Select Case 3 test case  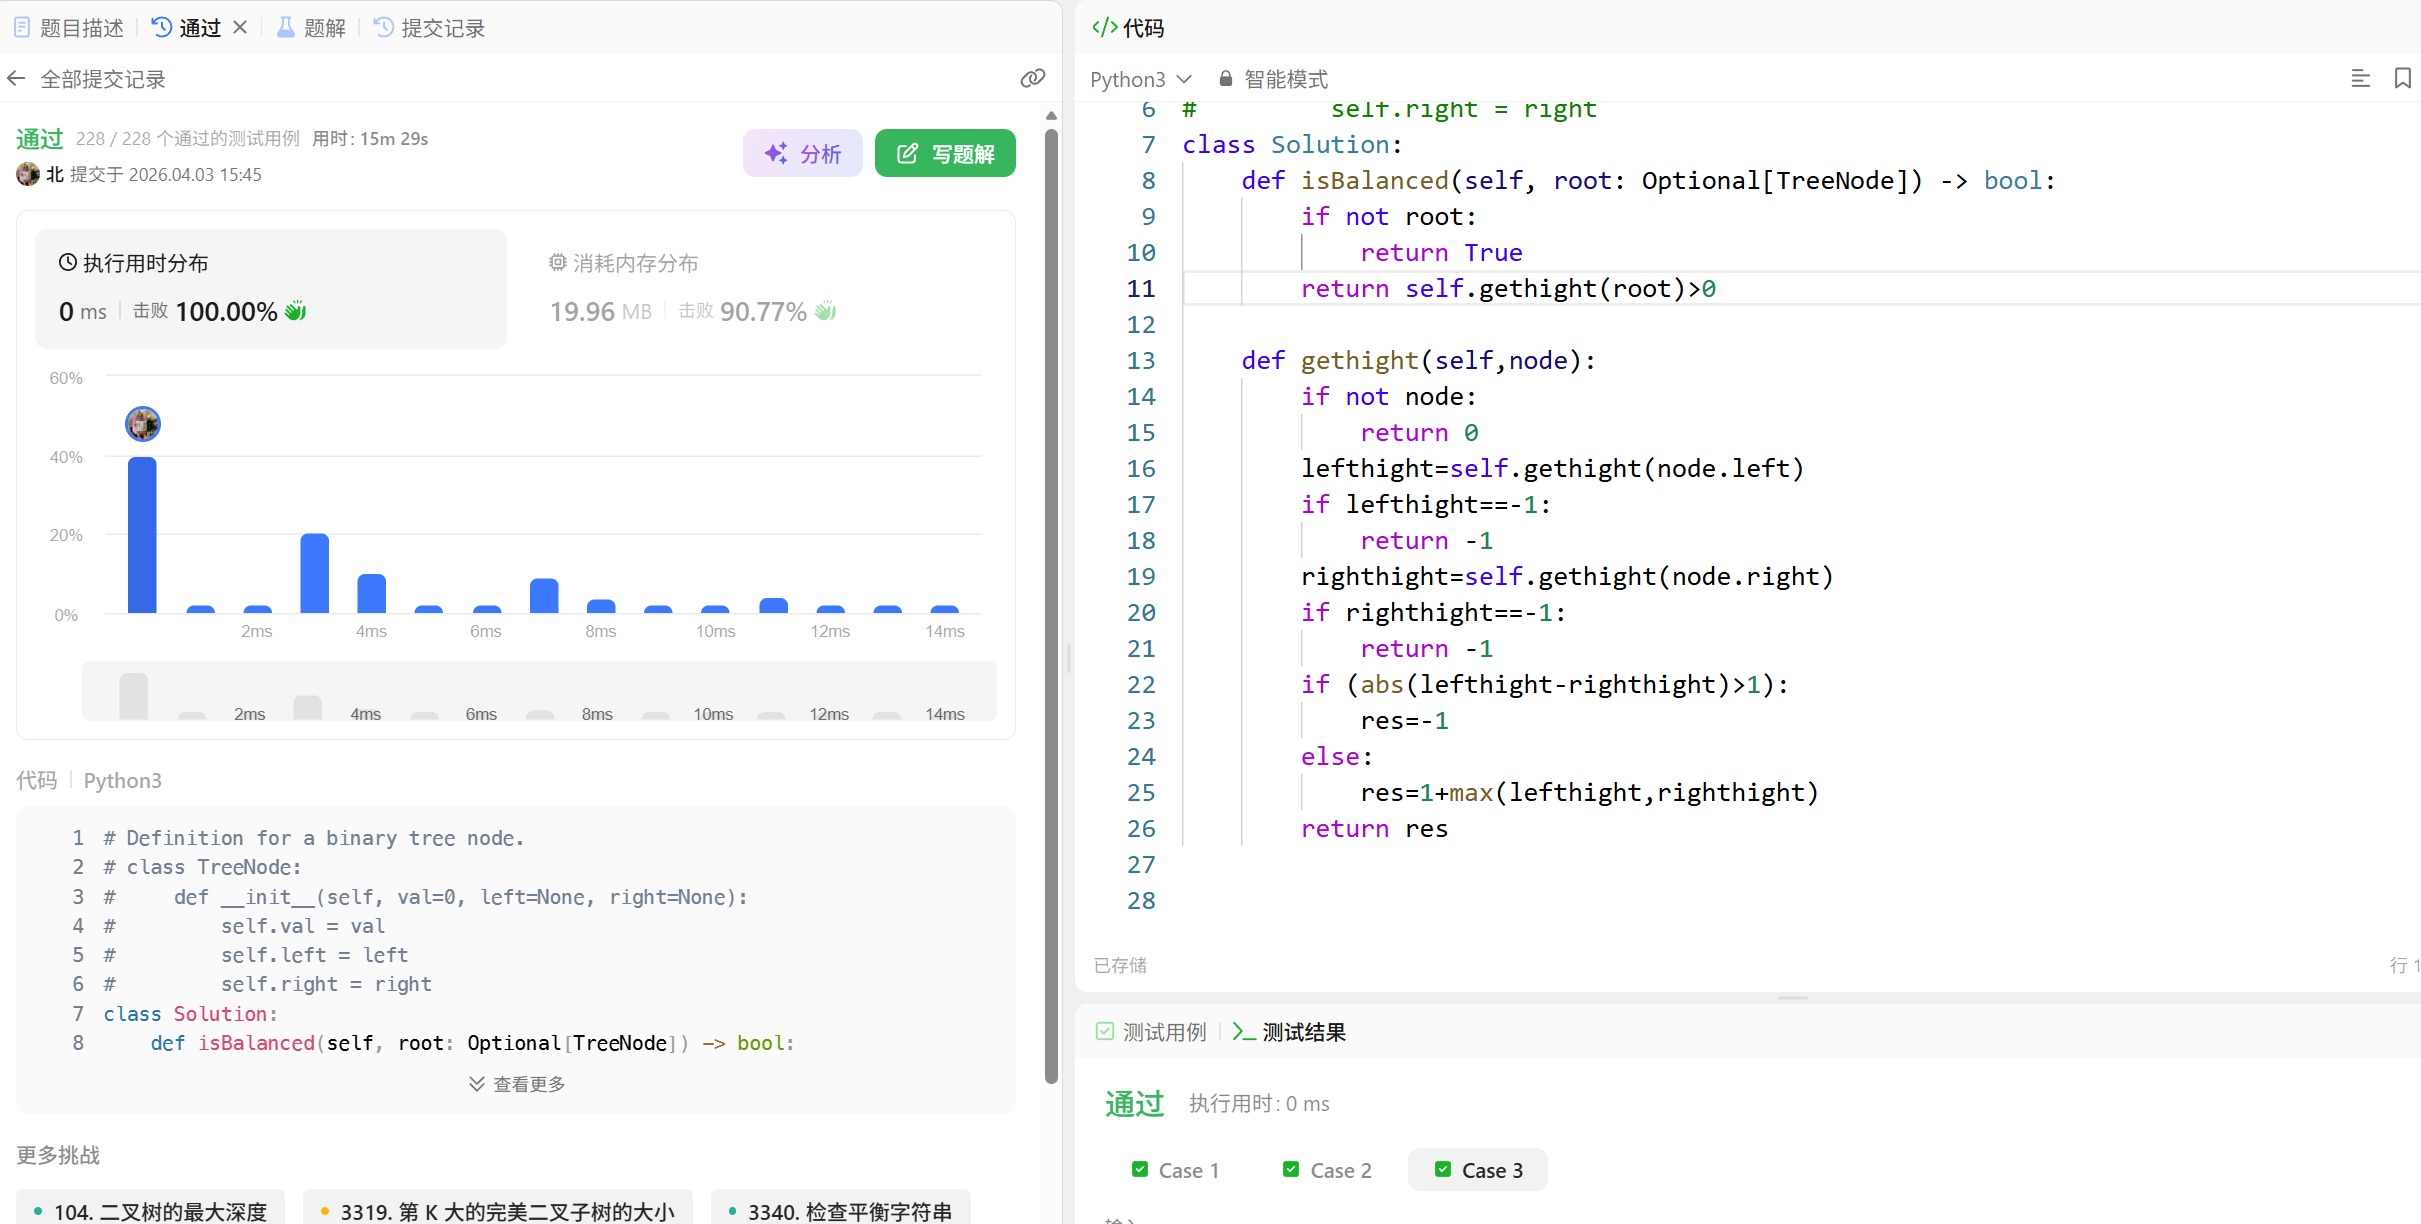tap(1478, 1170)
